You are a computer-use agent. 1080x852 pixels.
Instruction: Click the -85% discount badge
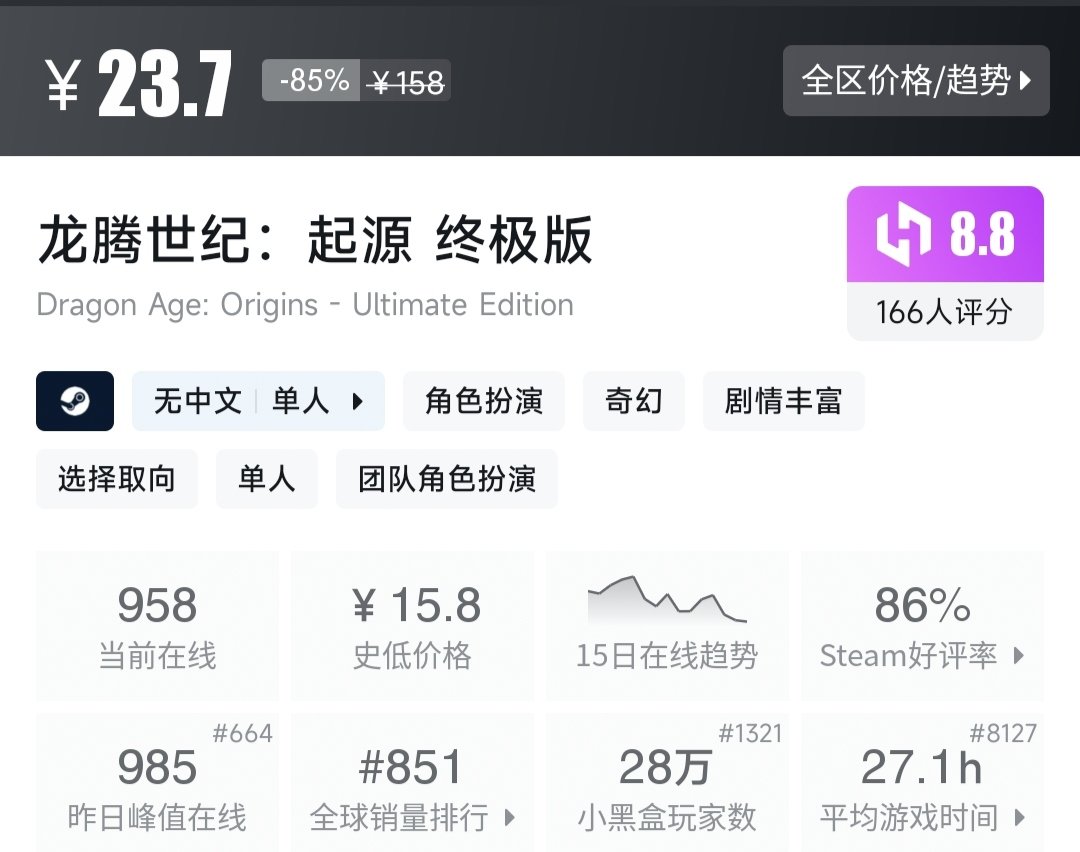(311, 81)
